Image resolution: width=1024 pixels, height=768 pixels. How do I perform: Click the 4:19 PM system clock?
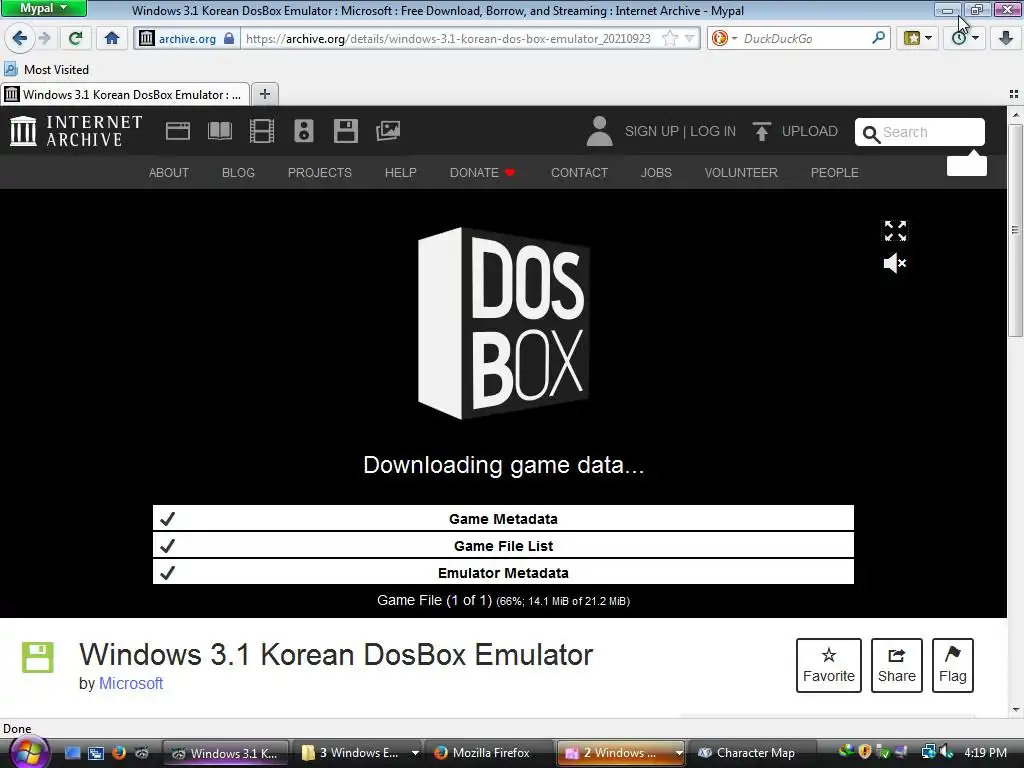pos(985,752)
